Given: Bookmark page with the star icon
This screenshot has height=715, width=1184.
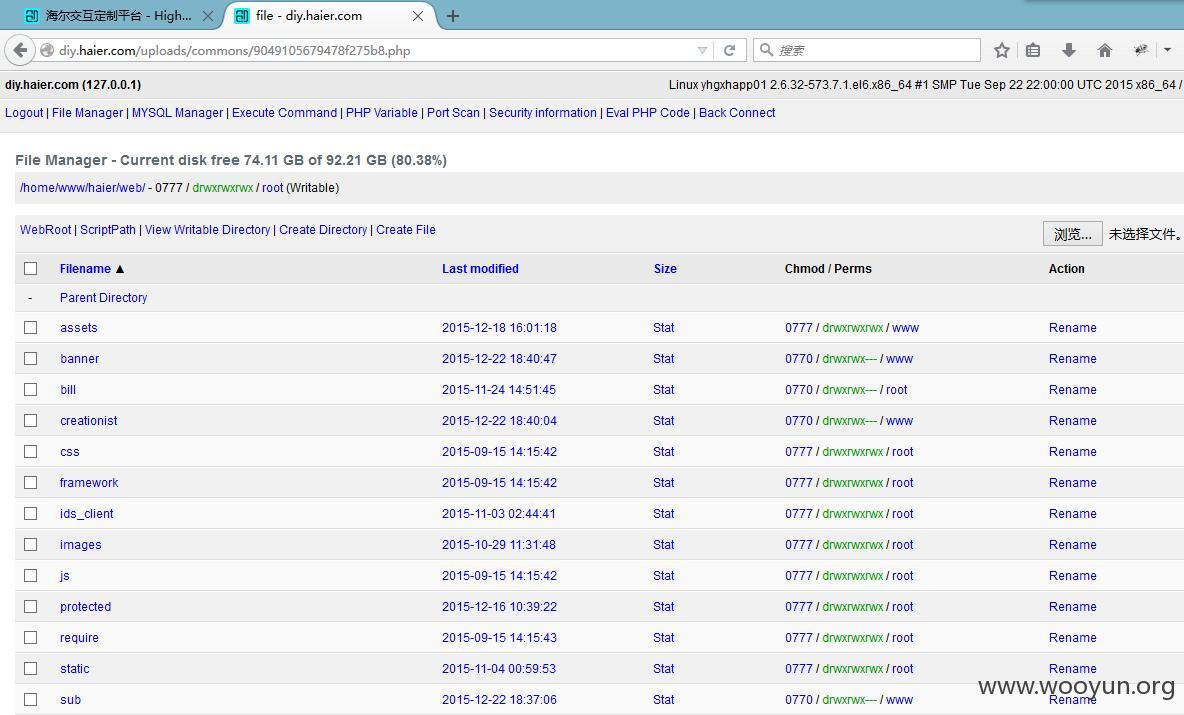Looking at the screenshot, I should click(x=1002, y=51).
